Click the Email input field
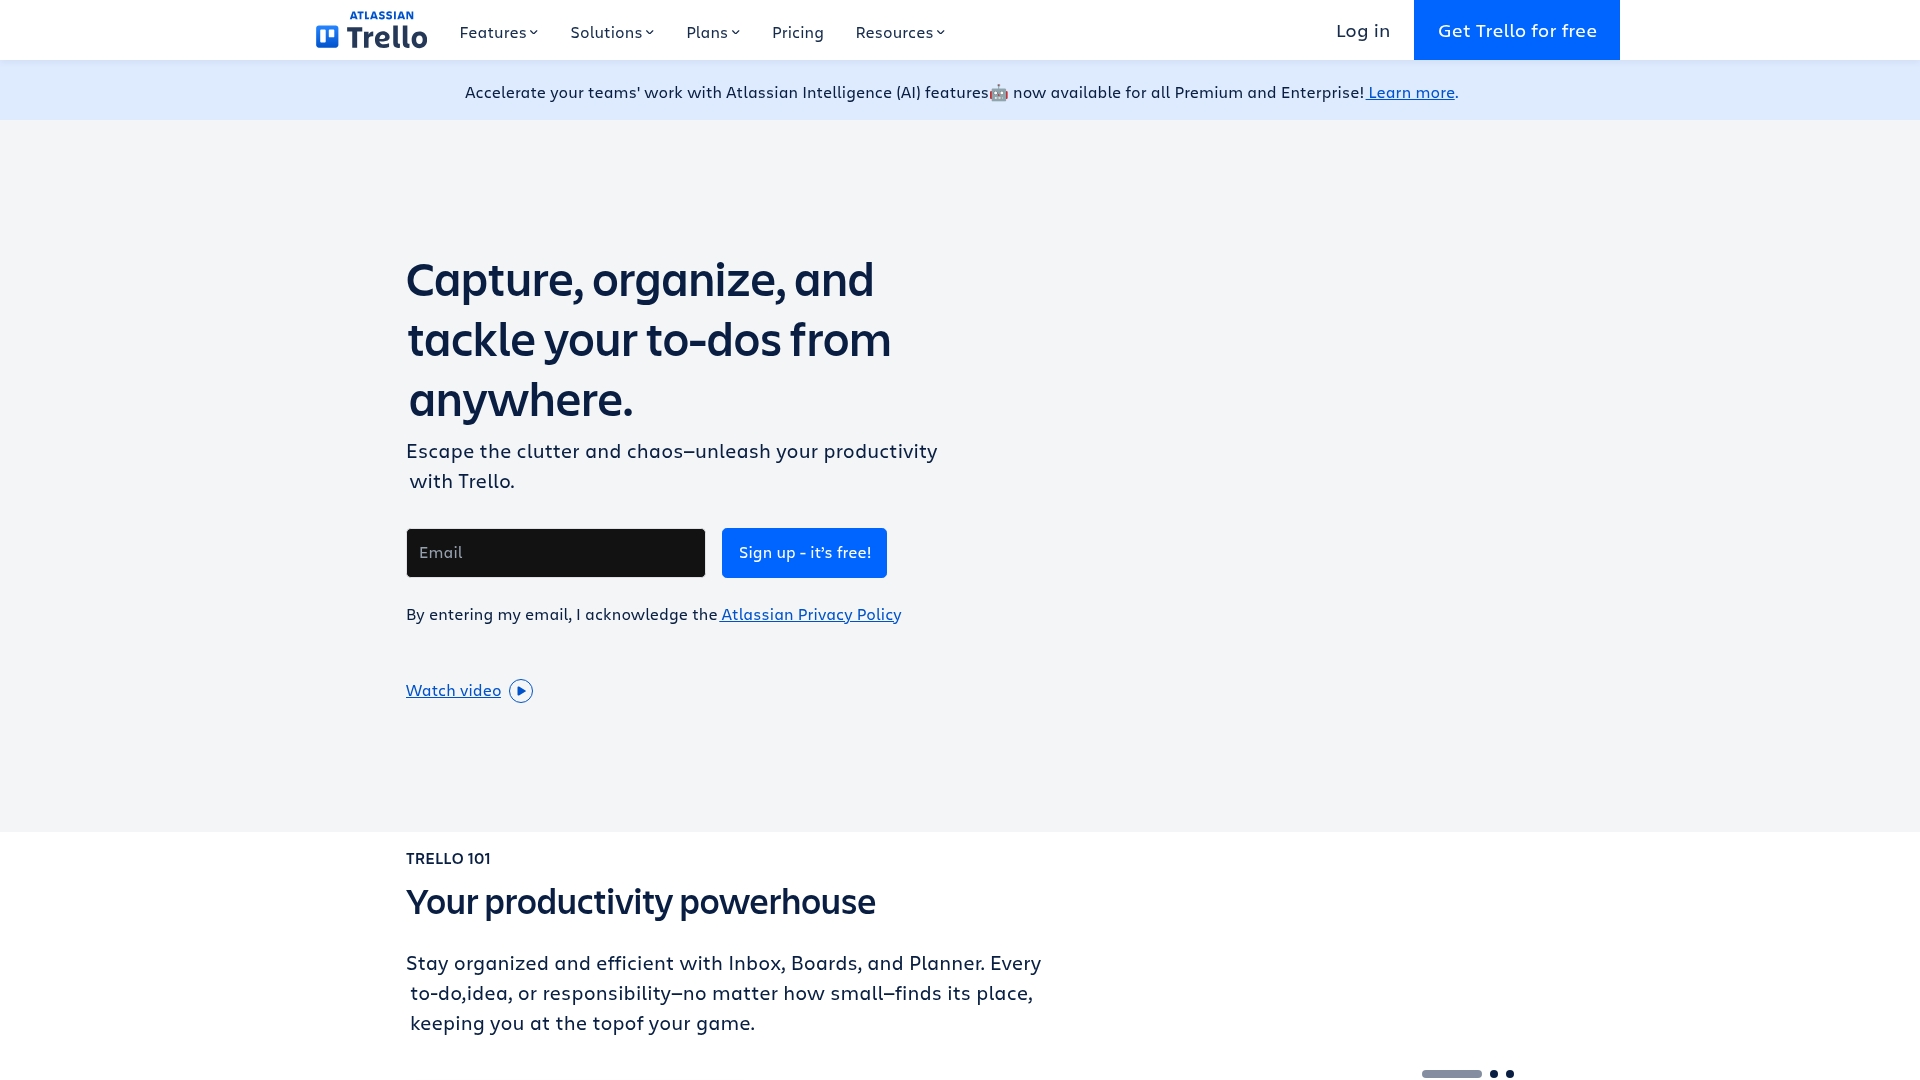This screenshot has height=1080, width=1920. [555, 552]
